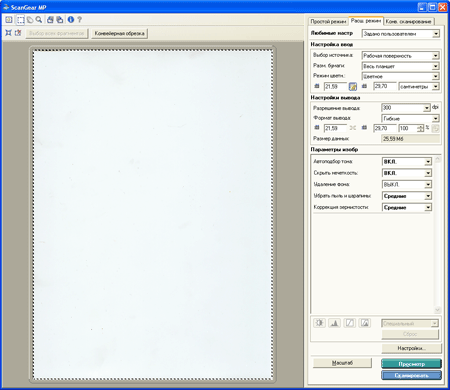Click the blue Сканировать scan button
The height and width of the screenshot is (390, 450).
click(x=411, y=376)
